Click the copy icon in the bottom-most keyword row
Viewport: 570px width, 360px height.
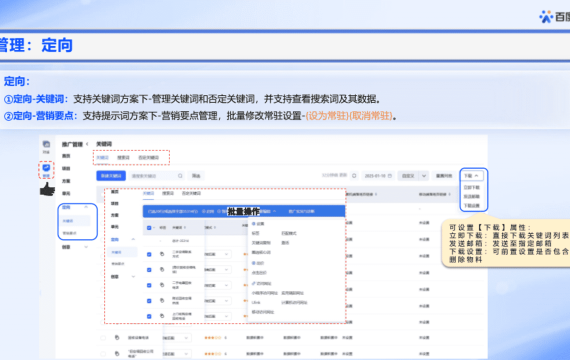pyautogui.click(x=117, y=353)
